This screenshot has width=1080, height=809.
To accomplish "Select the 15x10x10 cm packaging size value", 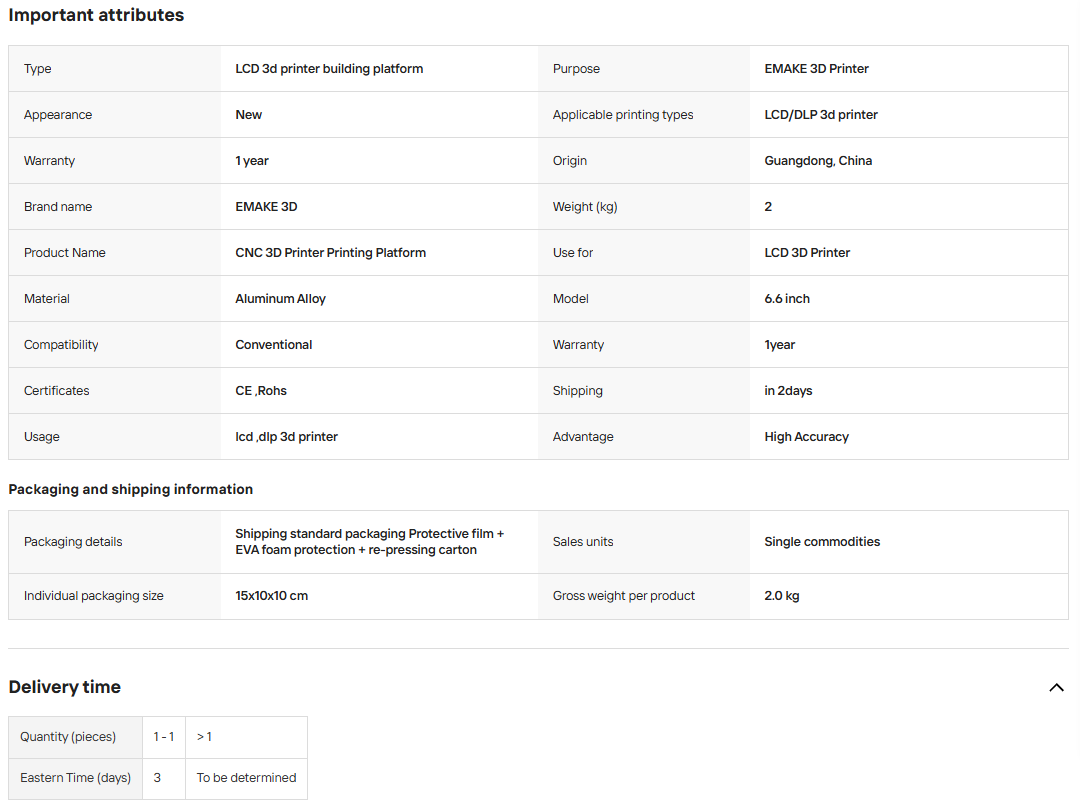I will (x=271, y=596).
